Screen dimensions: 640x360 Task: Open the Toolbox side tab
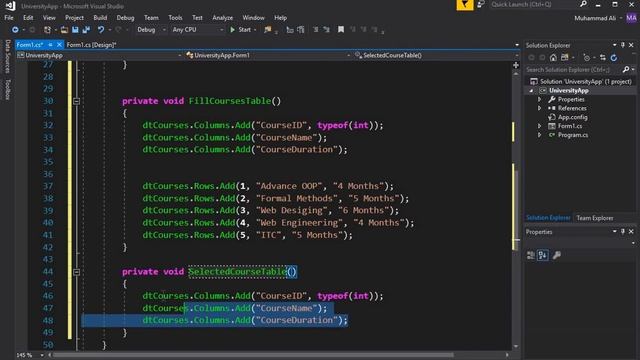tap(7, 89)
